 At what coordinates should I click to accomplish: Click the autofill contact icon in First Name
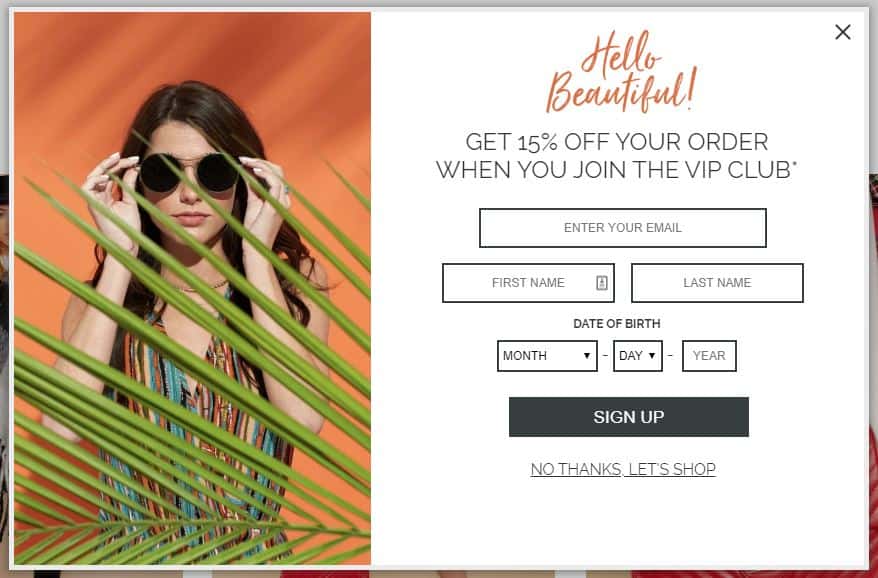point(601,283)
